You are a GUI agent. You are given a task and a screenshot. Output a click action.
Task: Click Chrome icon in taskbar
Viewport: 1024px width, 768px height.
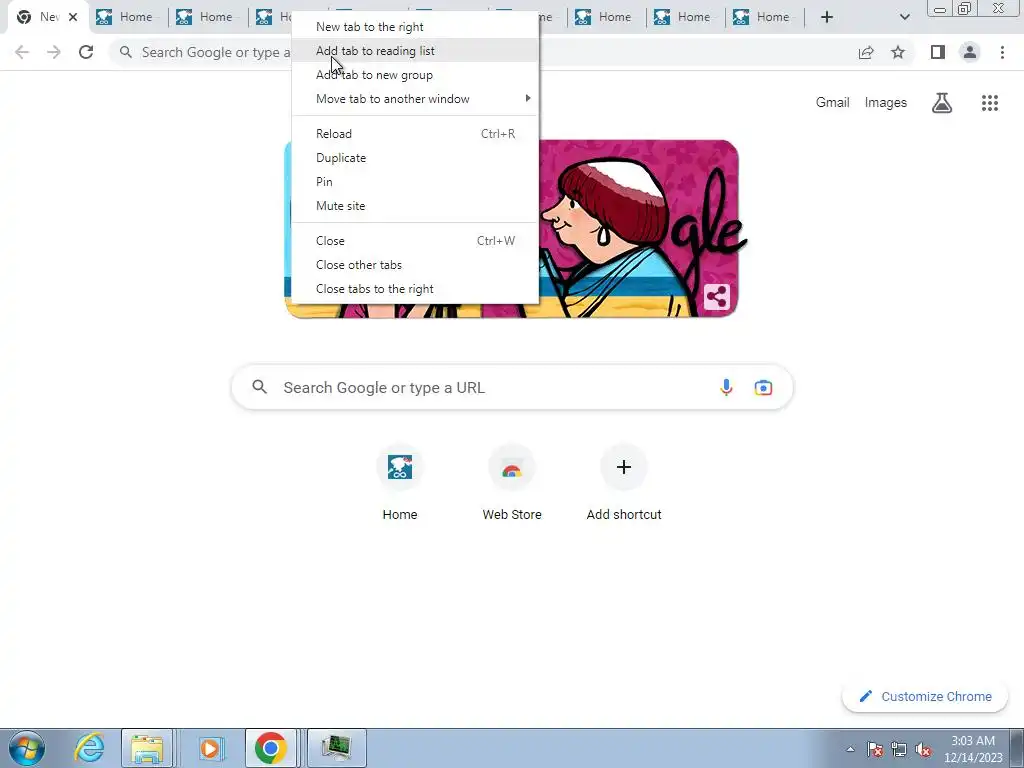270,748
